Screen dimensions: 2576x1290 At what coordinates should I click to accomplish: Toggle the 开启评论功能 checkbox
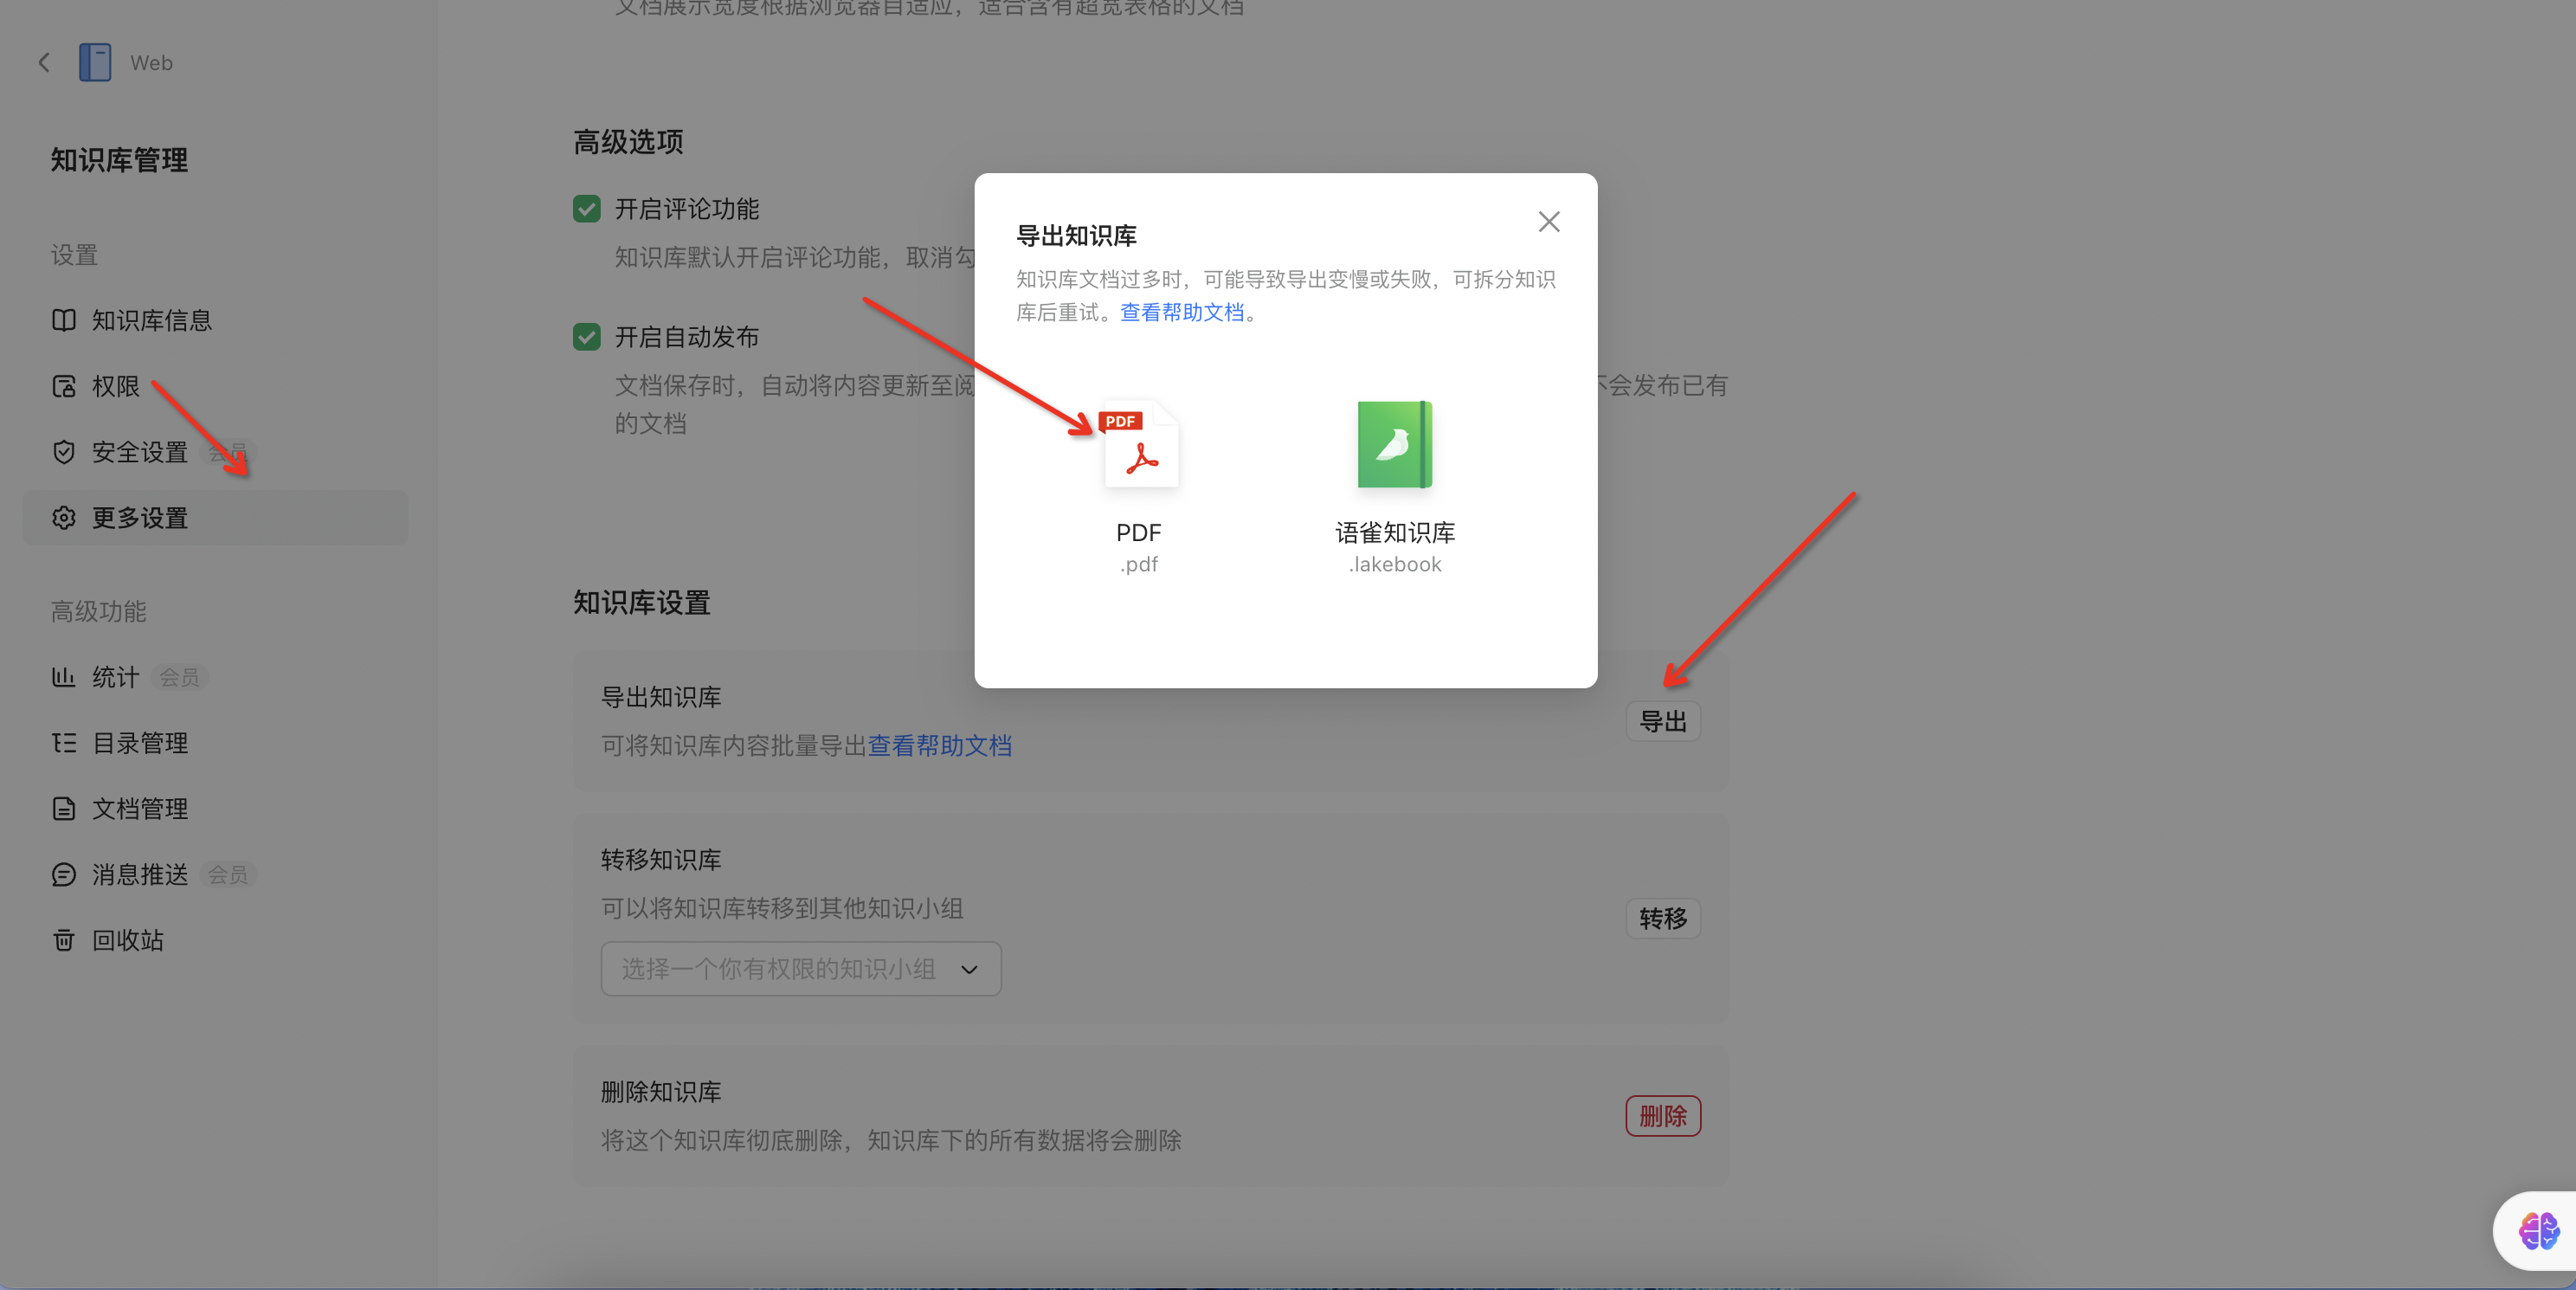(587, 209)
